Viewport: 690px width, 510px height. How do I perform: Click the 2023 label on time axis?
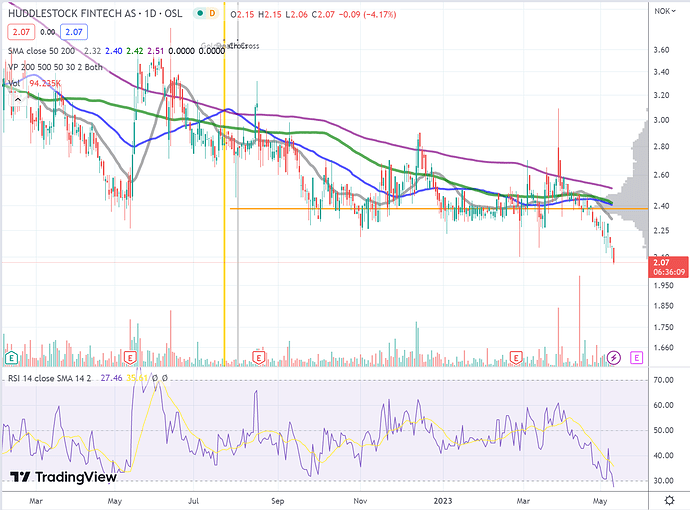pos(443,501)
